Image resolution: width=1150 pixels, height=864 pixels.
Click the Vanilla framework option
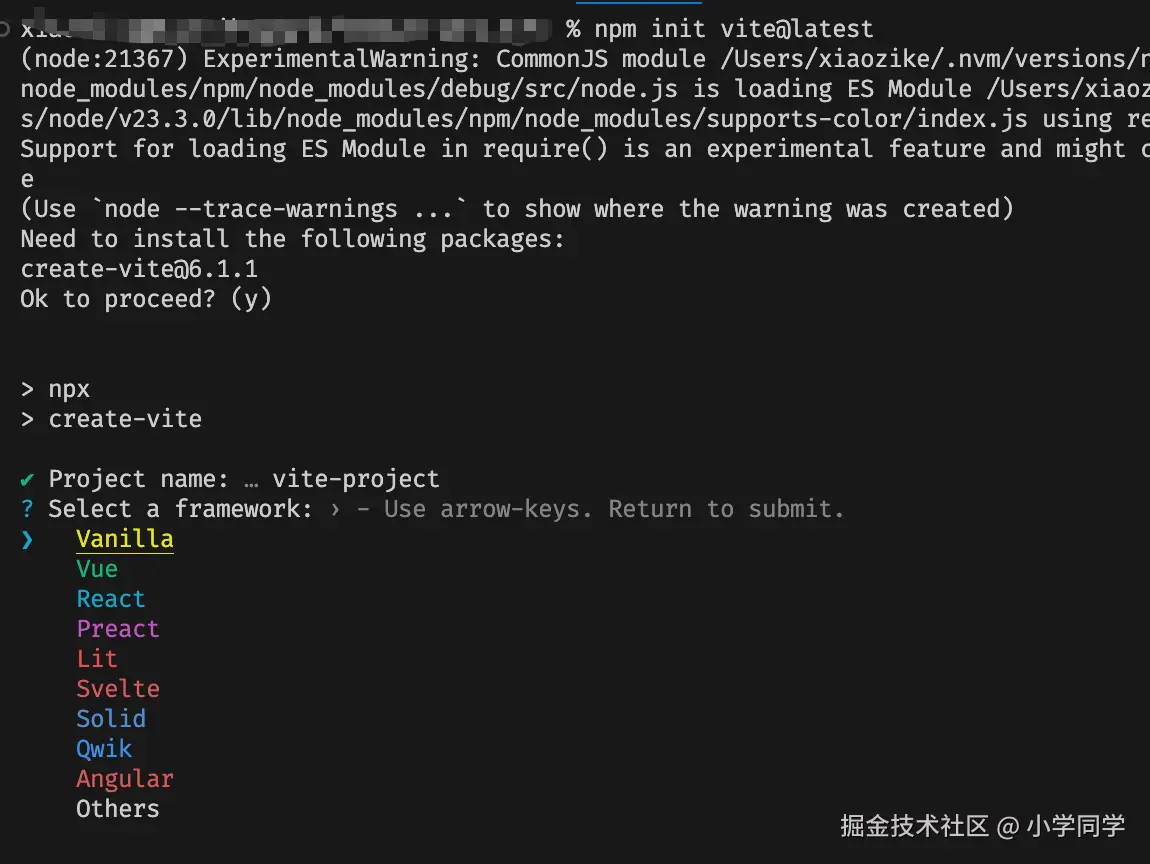point(124,539)
